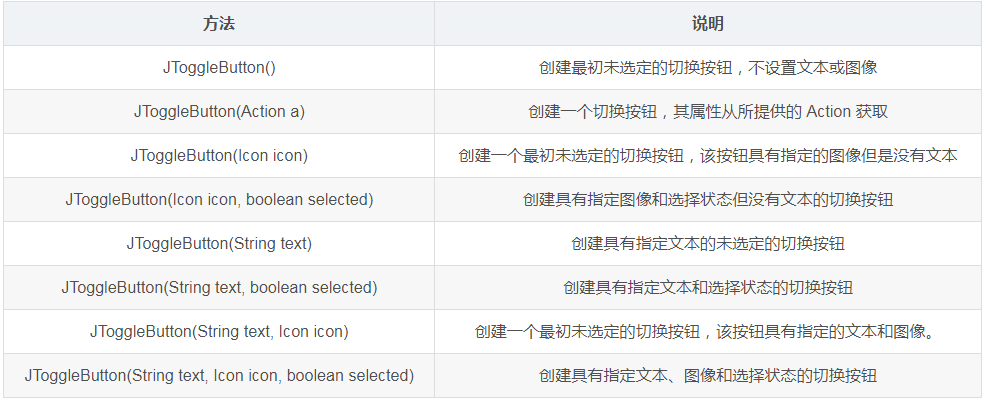
Task: Click 创建具有指定文本、图像和选择状态的切换按钮 cell
Action: pyautogui.click(x=708, y=375)
